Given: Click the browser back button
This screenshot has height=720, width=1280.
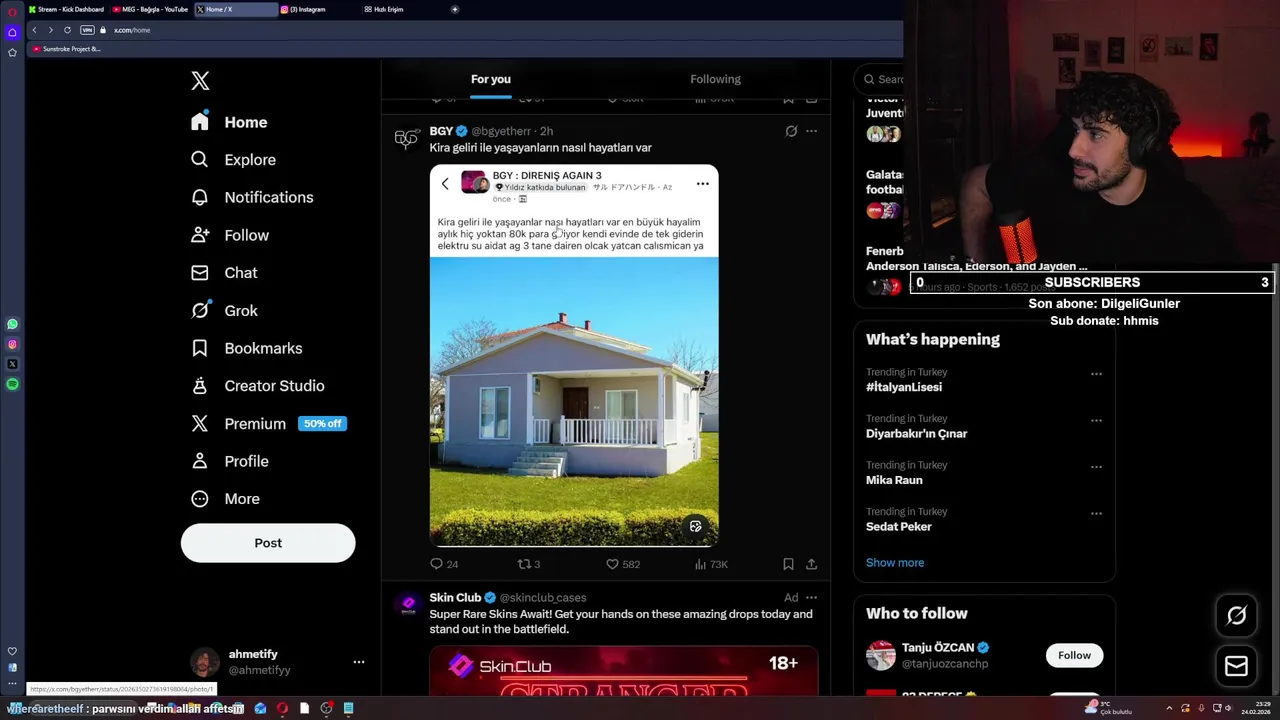Looking at the screenshot, I should (34, 30).
